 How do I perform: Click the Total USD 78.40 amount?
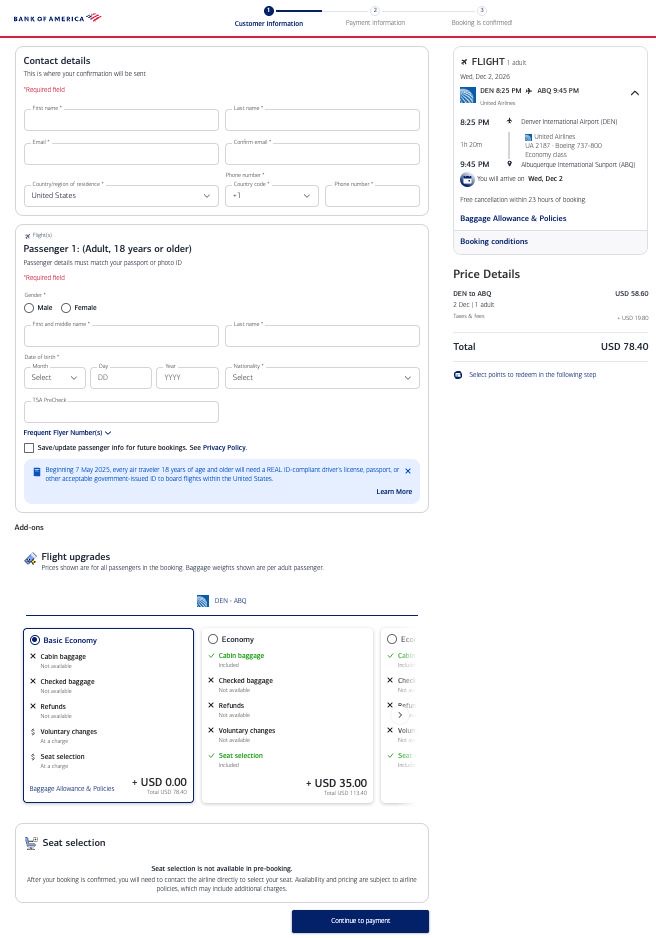tap(624, 347)
